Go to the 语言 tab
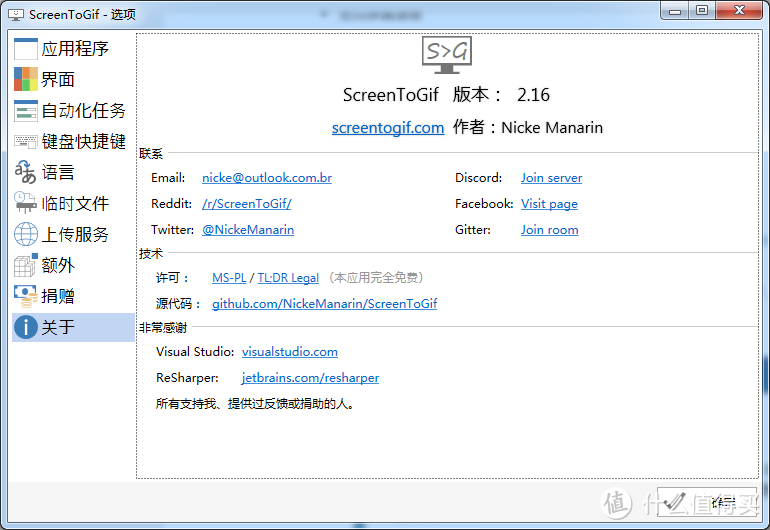This screenshot has width=770, height=530. [73, 172]
